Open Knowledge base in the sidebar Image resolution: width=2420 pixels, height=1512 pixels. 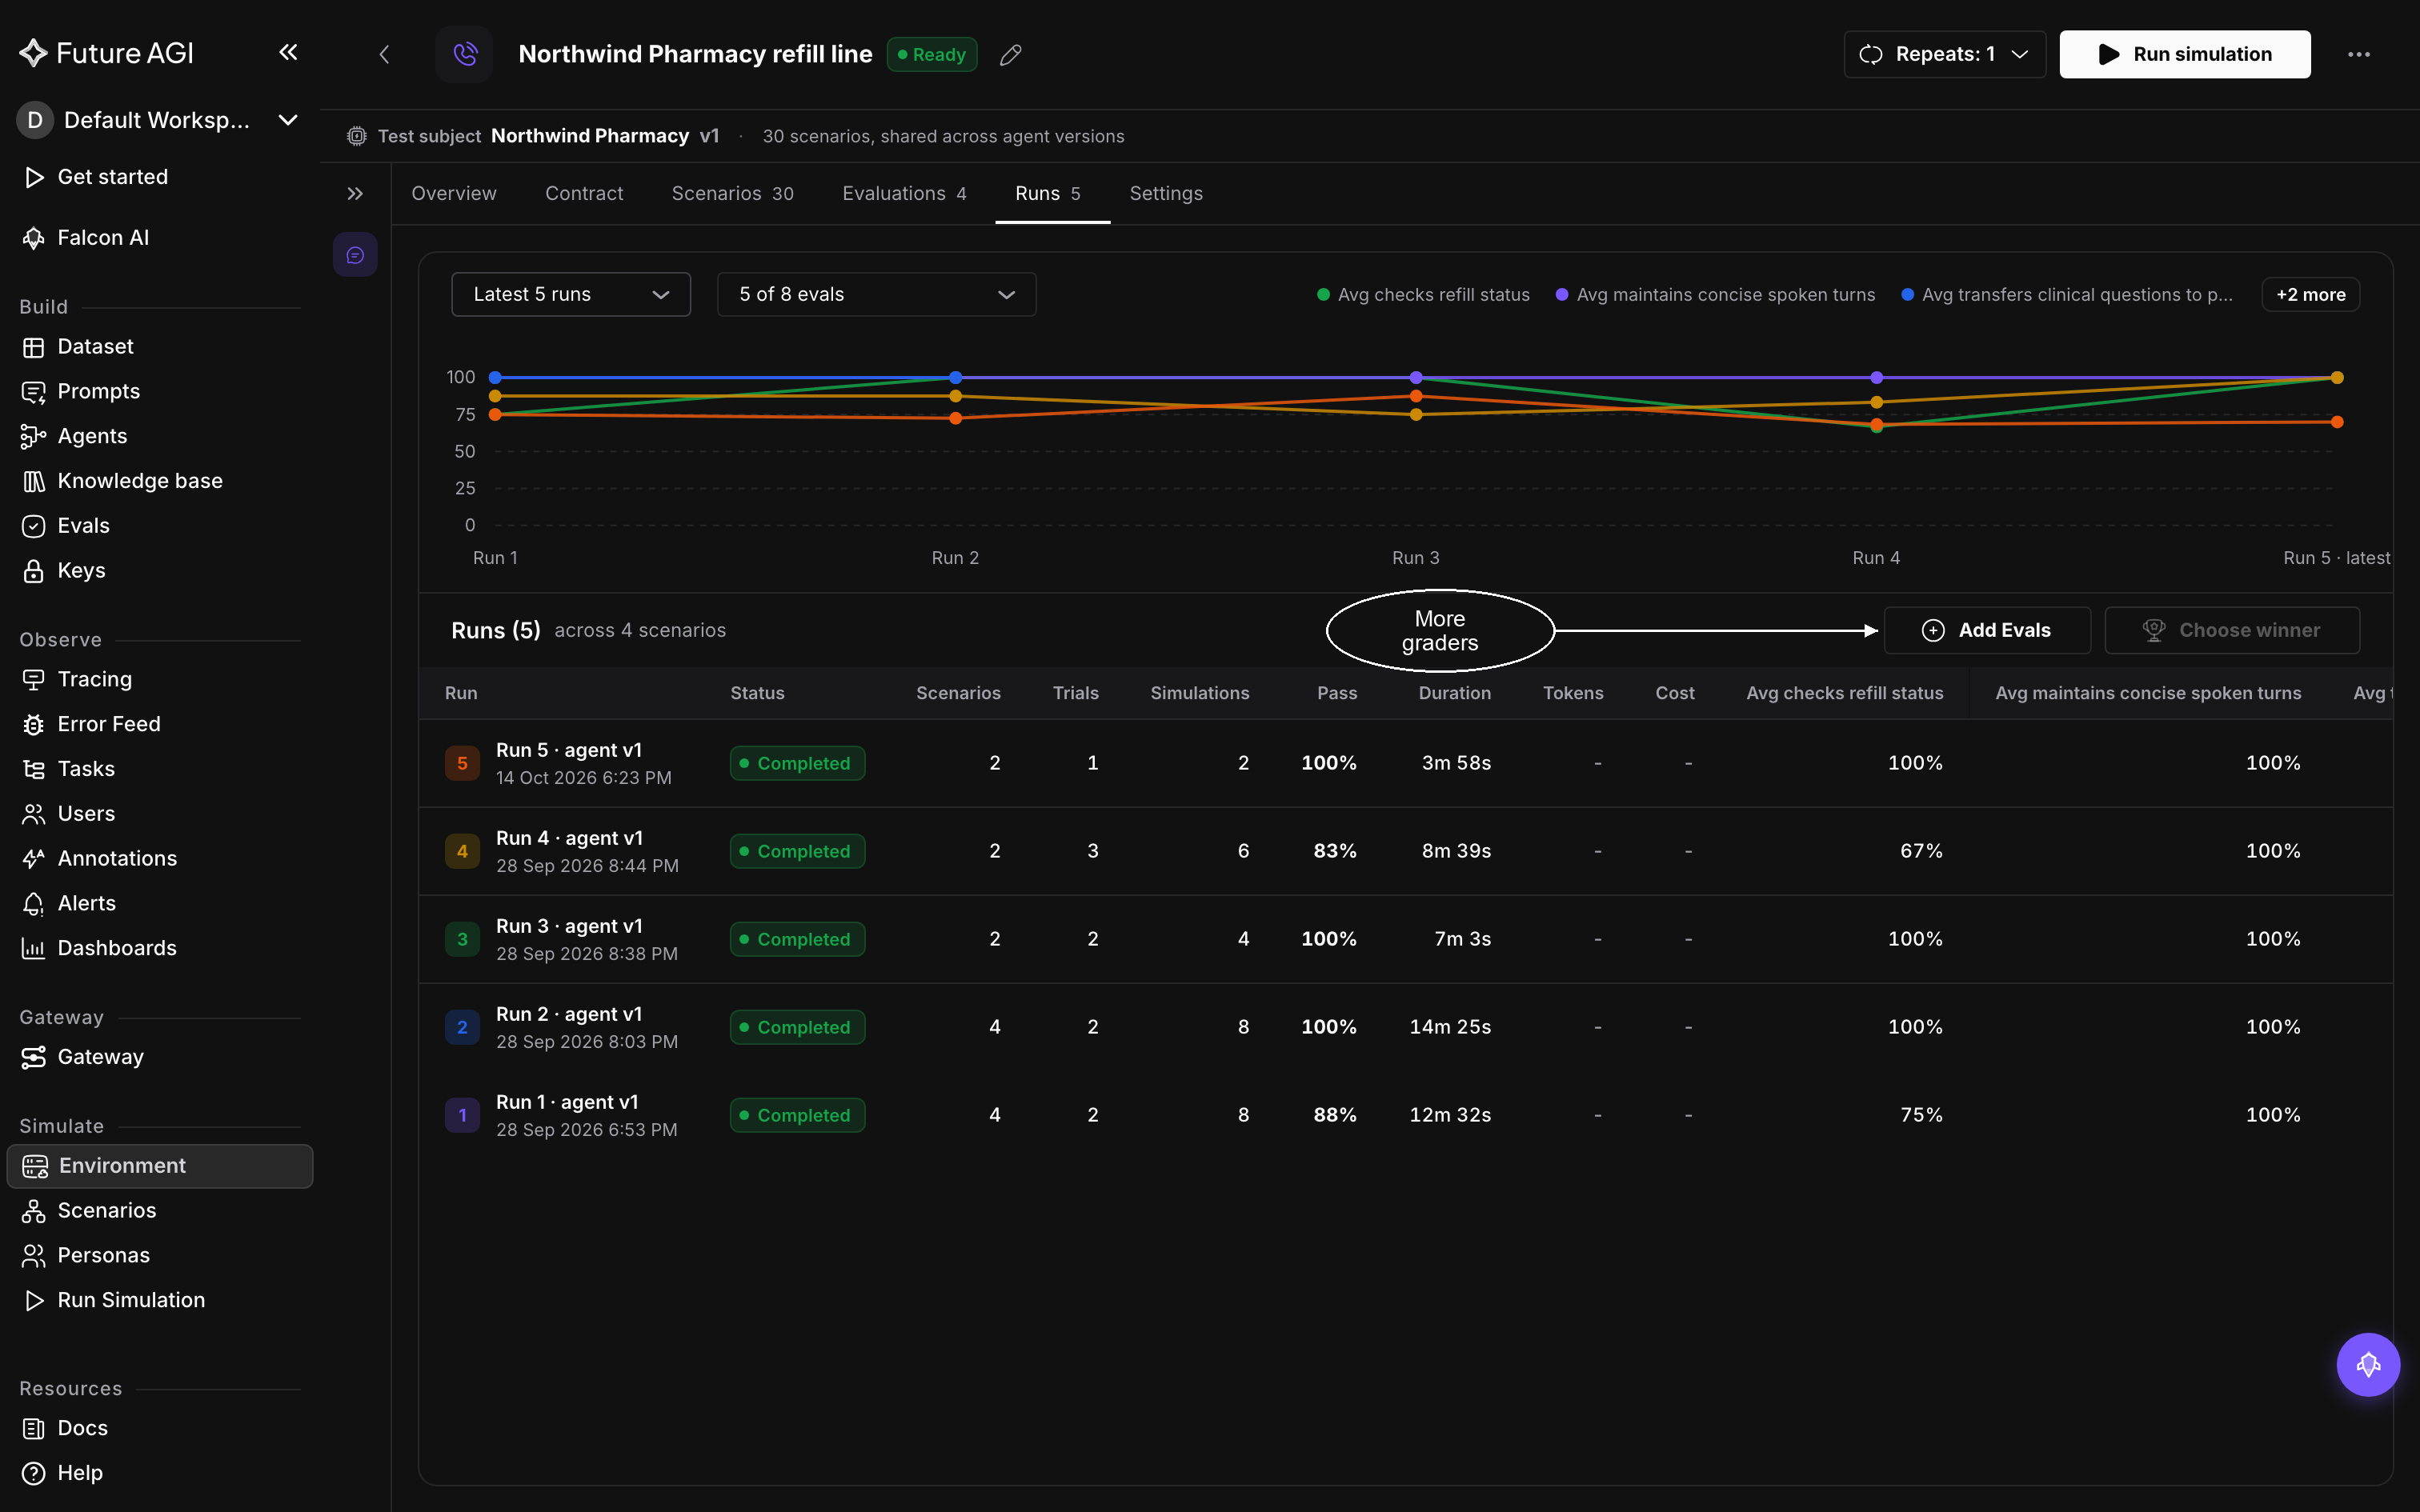tap(139, 481)
